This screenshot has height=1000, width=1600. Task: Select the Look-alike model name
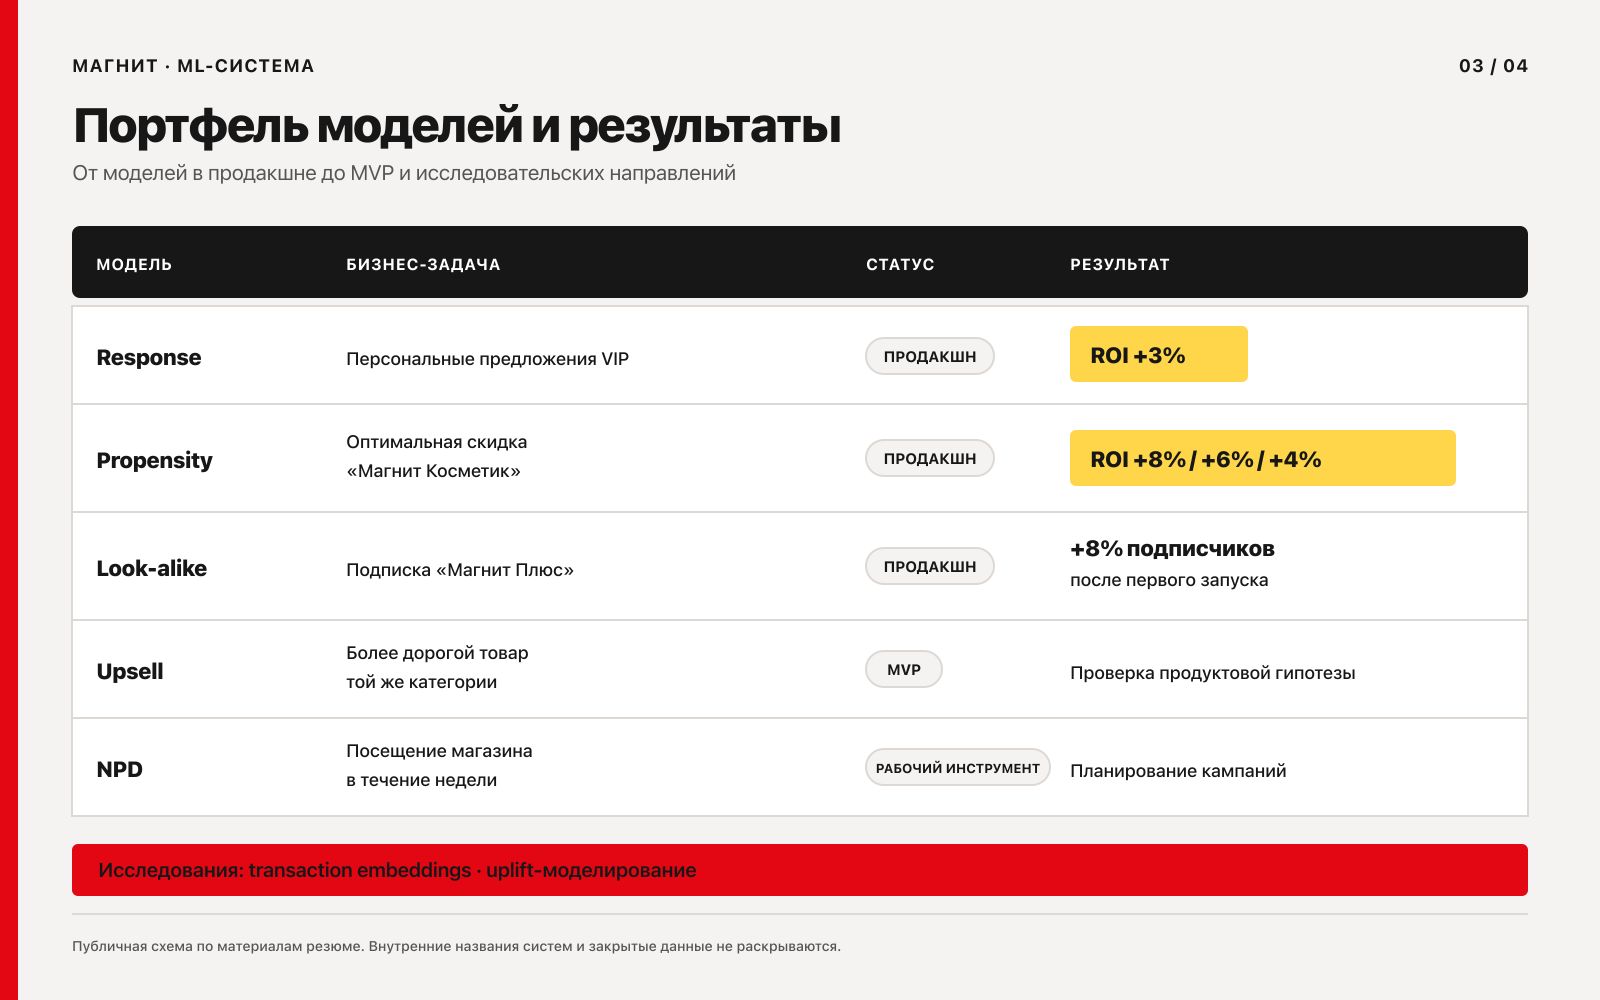(x=151, y=568)
